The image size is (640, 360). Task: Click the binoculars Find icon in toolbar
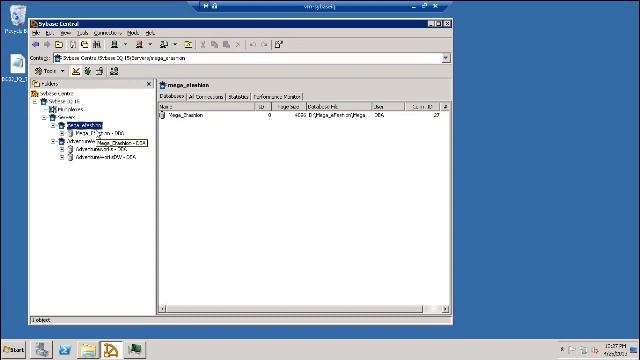point(97,44)
